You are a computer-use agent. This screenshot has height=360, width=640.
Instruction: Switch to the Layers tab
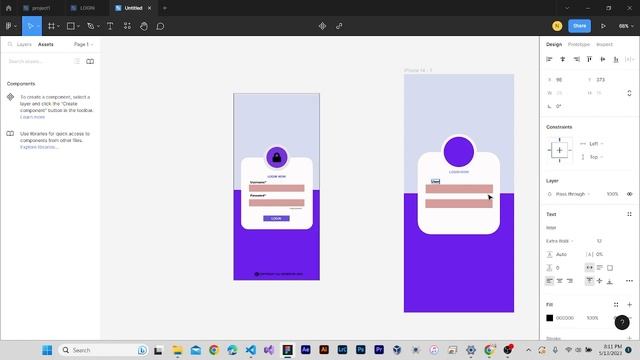pyautogui.click(x=24, y=44)
